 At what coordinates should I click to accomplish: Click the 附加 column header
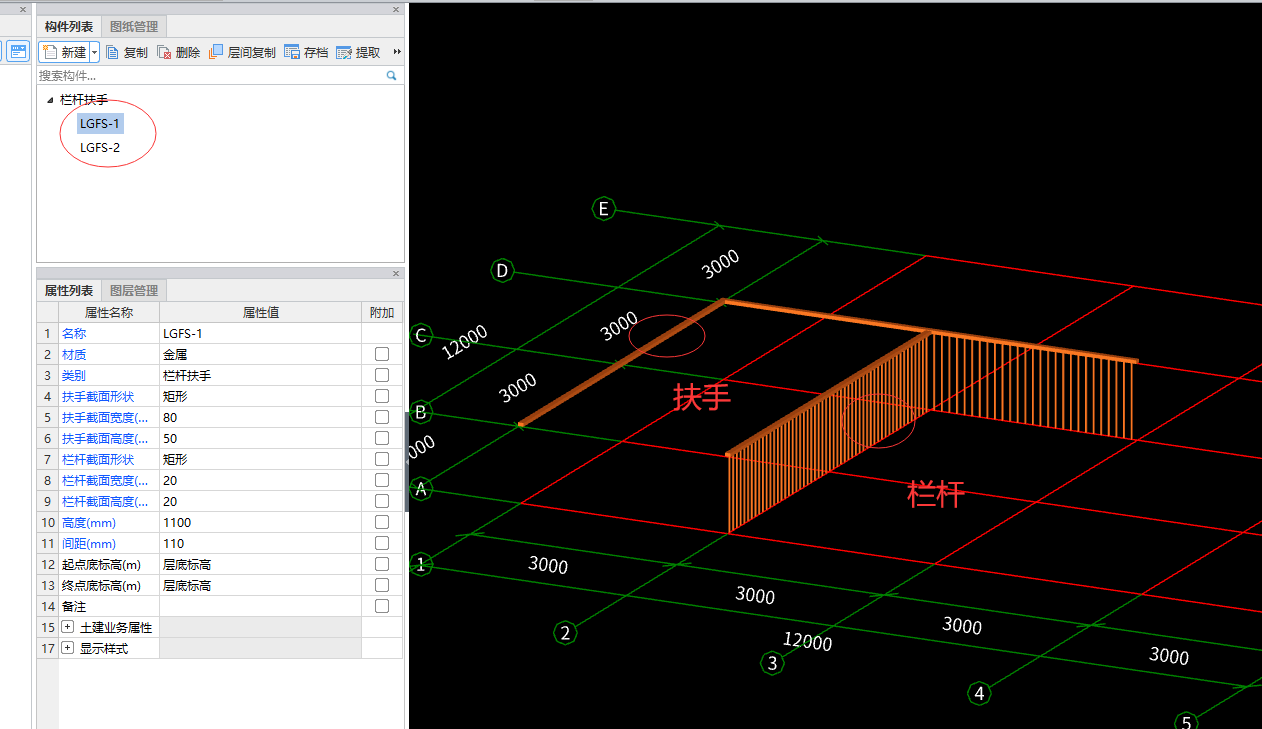click(x=382, y=312)
